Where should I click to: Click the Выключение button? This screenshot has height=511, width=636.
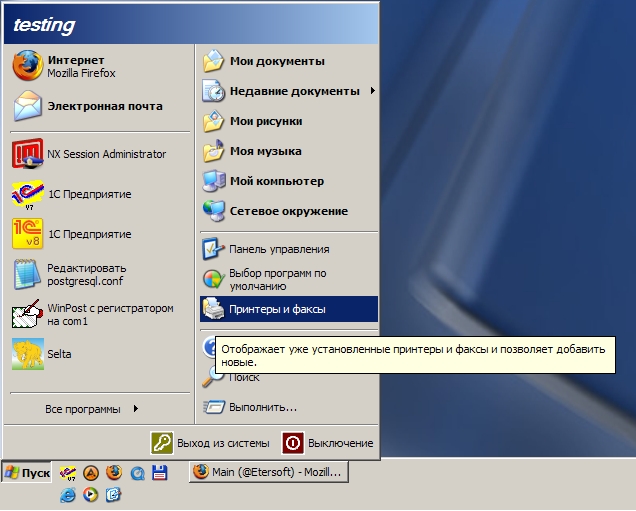tap(328, 443)
